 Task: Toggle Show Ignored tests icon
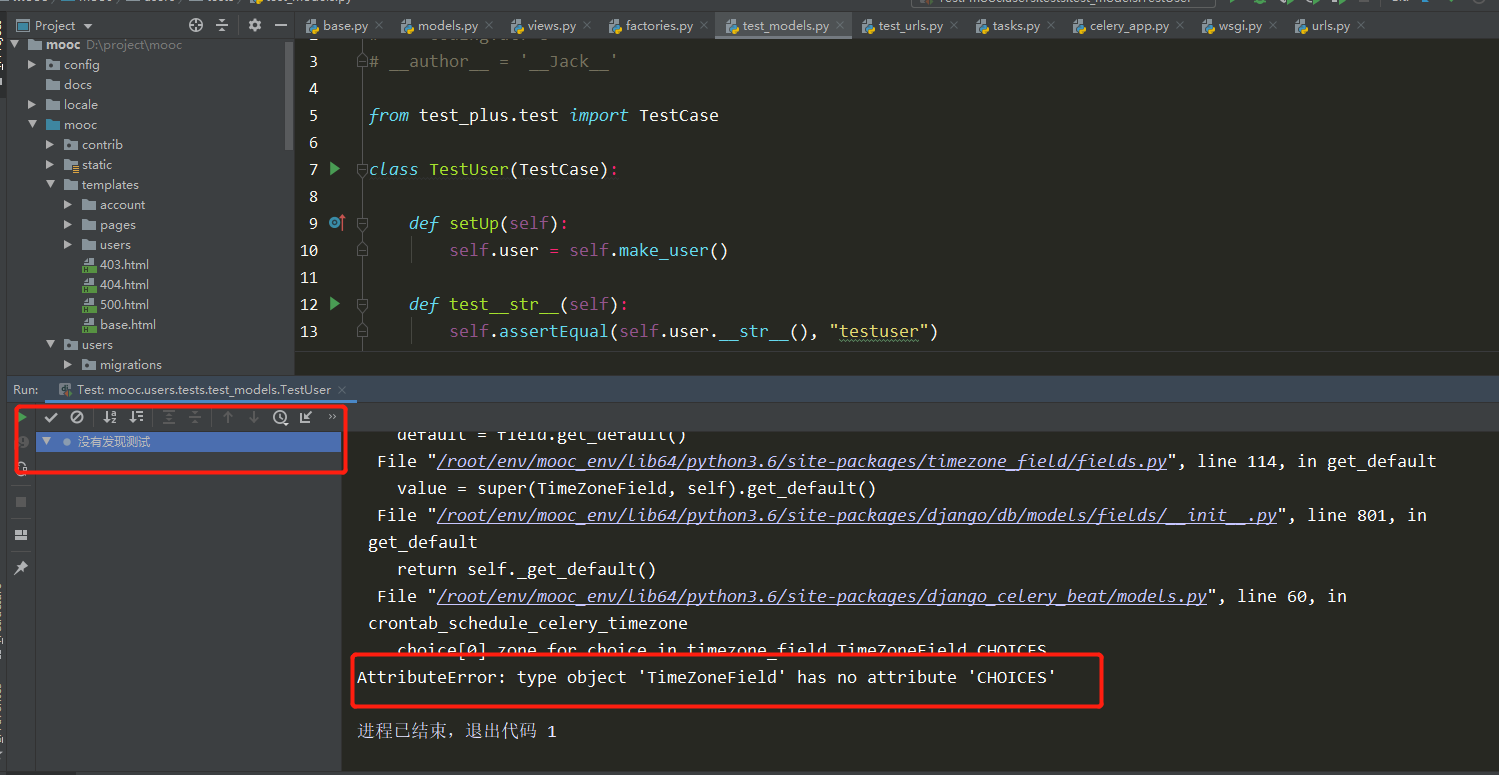[77, 417]
